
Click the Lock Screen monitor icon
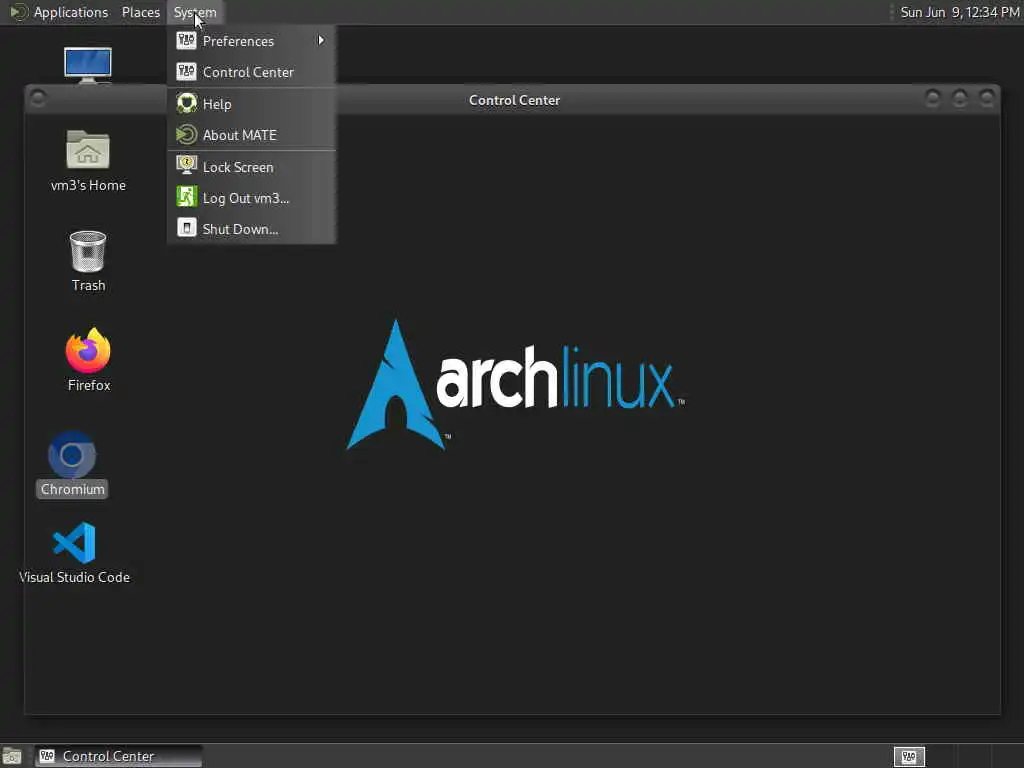(186, 165)
